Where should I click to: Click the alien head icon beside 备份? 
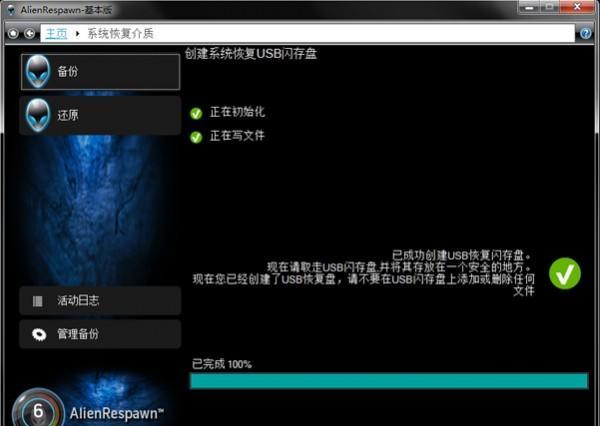(x=38, y=72)
